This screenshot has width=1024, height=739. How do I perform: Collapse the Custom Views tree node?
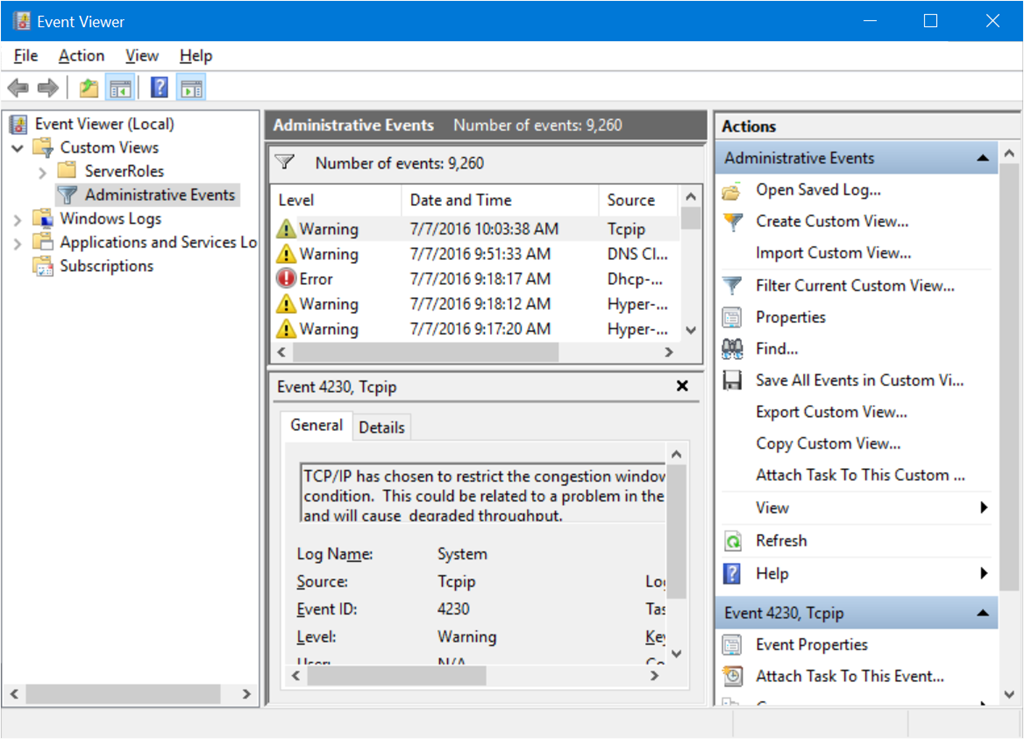click(x=18, y=148)
